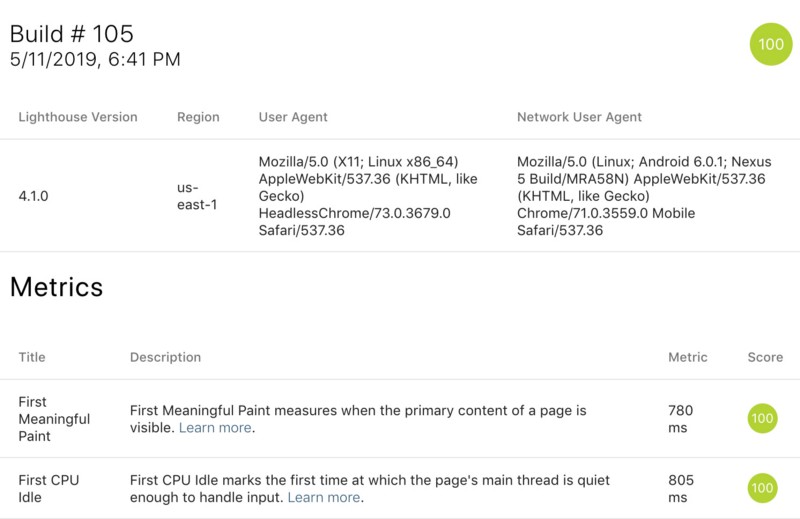Click the Metric column header
The width and height of the screenshot is (800, 519).
pos(688,357)
